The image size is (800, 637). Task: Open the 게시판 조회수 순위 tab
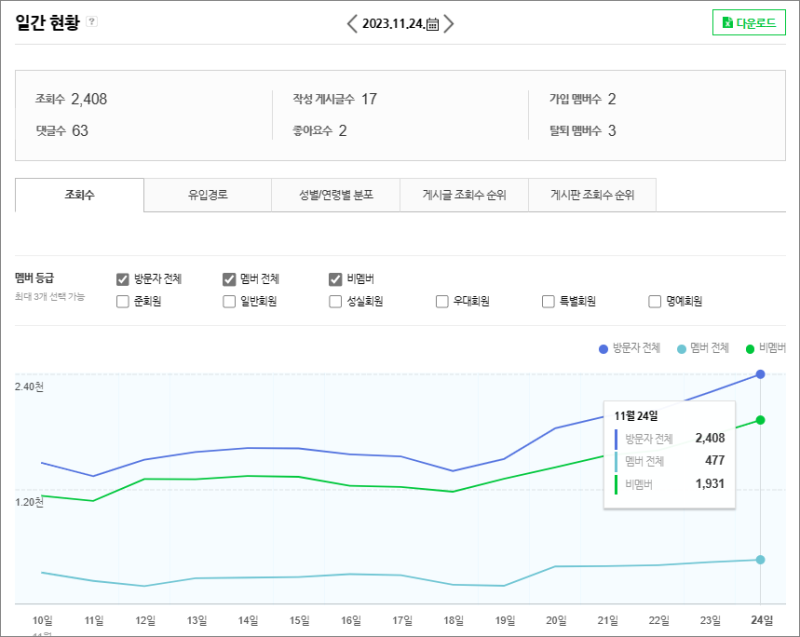tap(592, 195)
